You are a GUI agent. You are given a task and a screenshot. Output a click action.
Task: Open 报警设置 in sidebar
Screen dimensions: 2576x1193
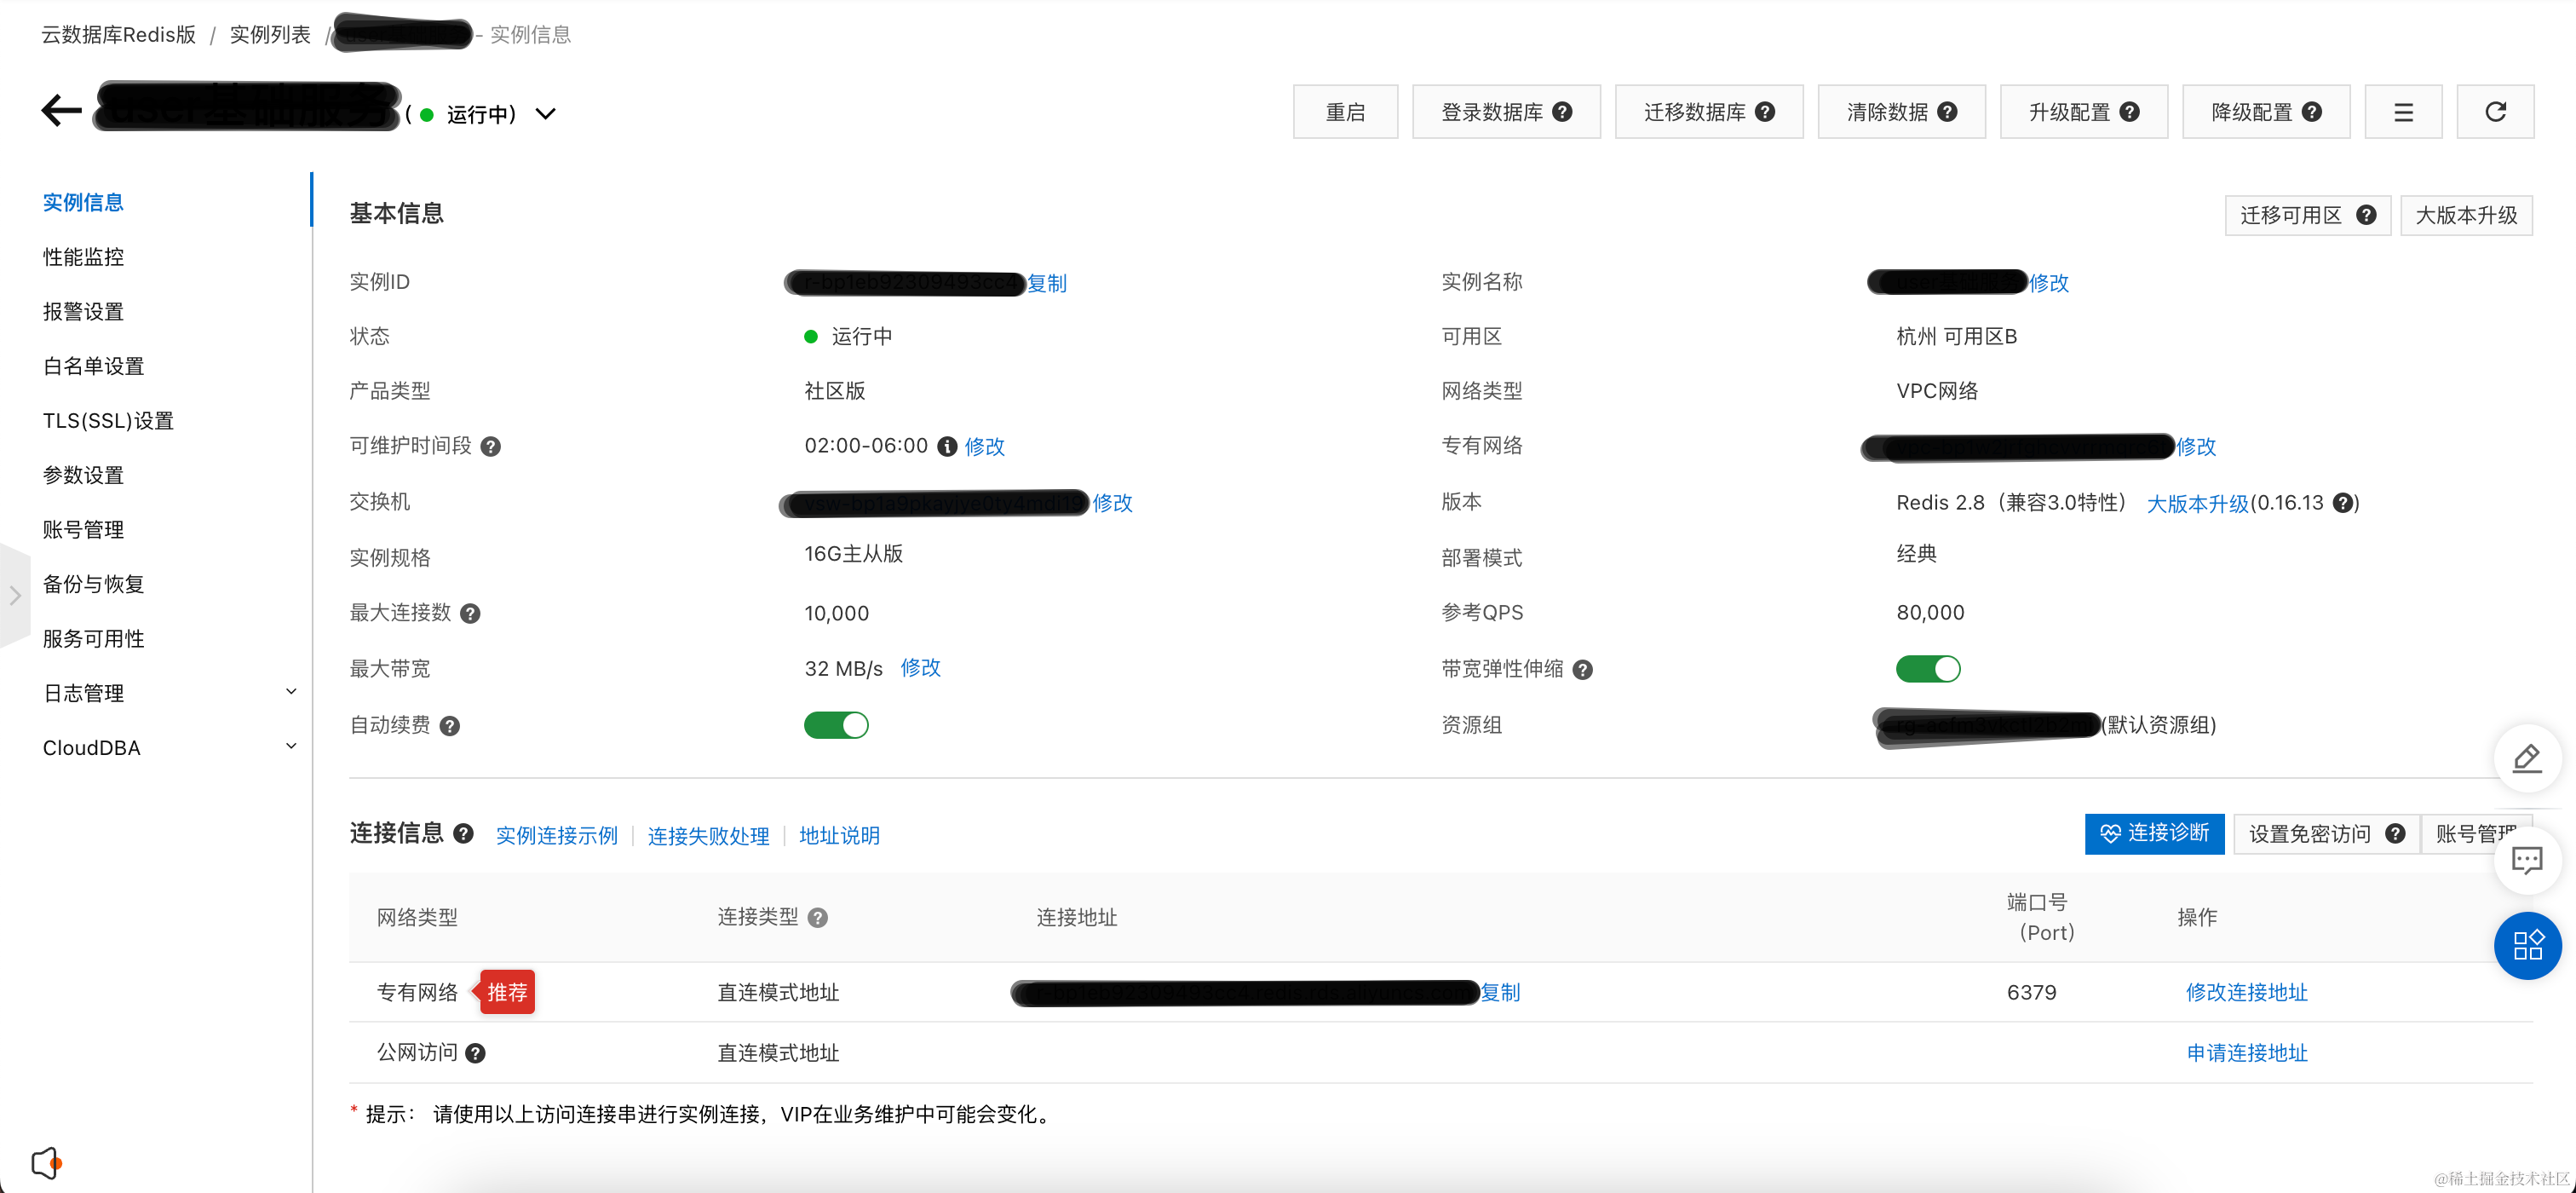[83, 312]
